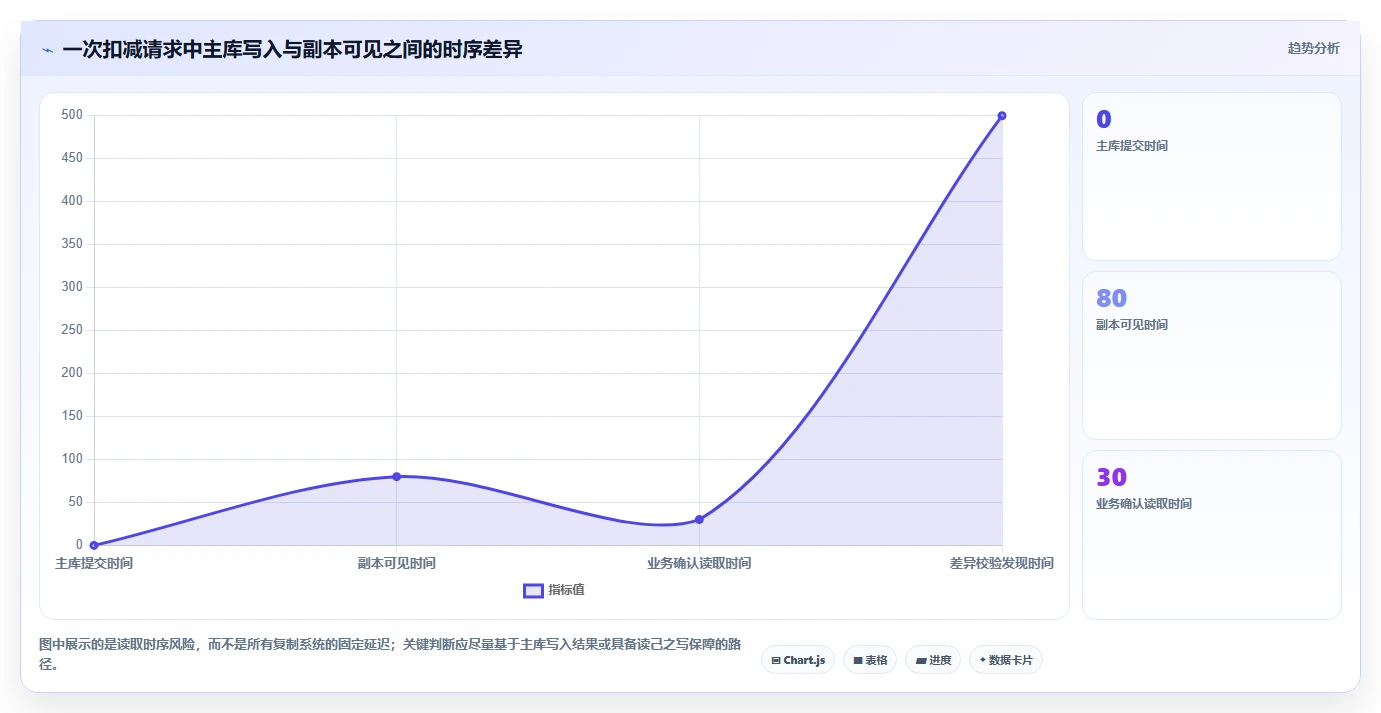Open the 业务确认读取时间 stat card showing 30
This screenshot has height=713, width=1381.
point(1211,535)
